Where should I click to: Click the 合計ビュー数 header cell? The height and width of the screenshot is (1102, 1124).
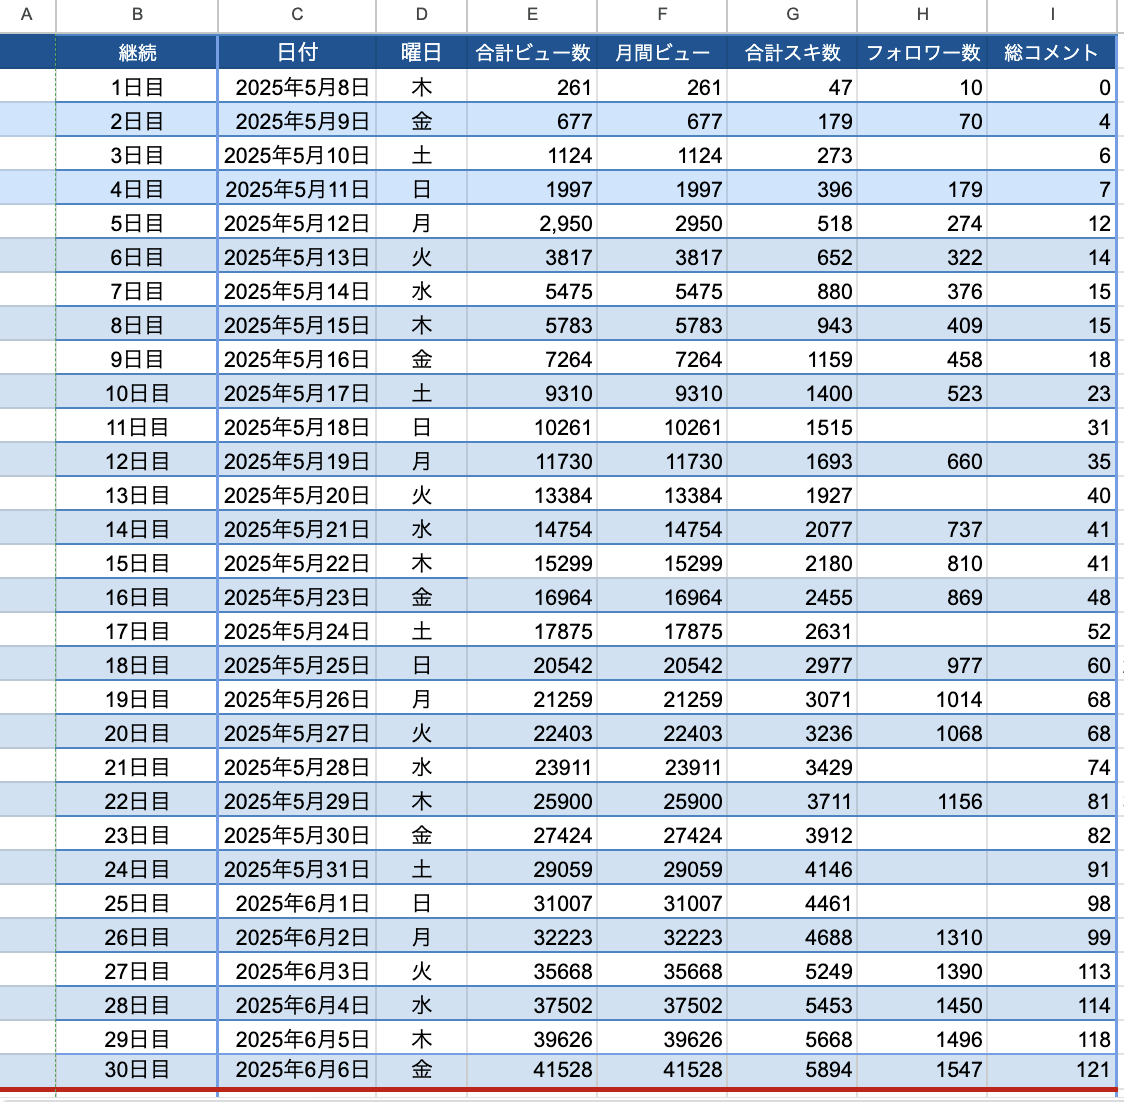[532, 53]
